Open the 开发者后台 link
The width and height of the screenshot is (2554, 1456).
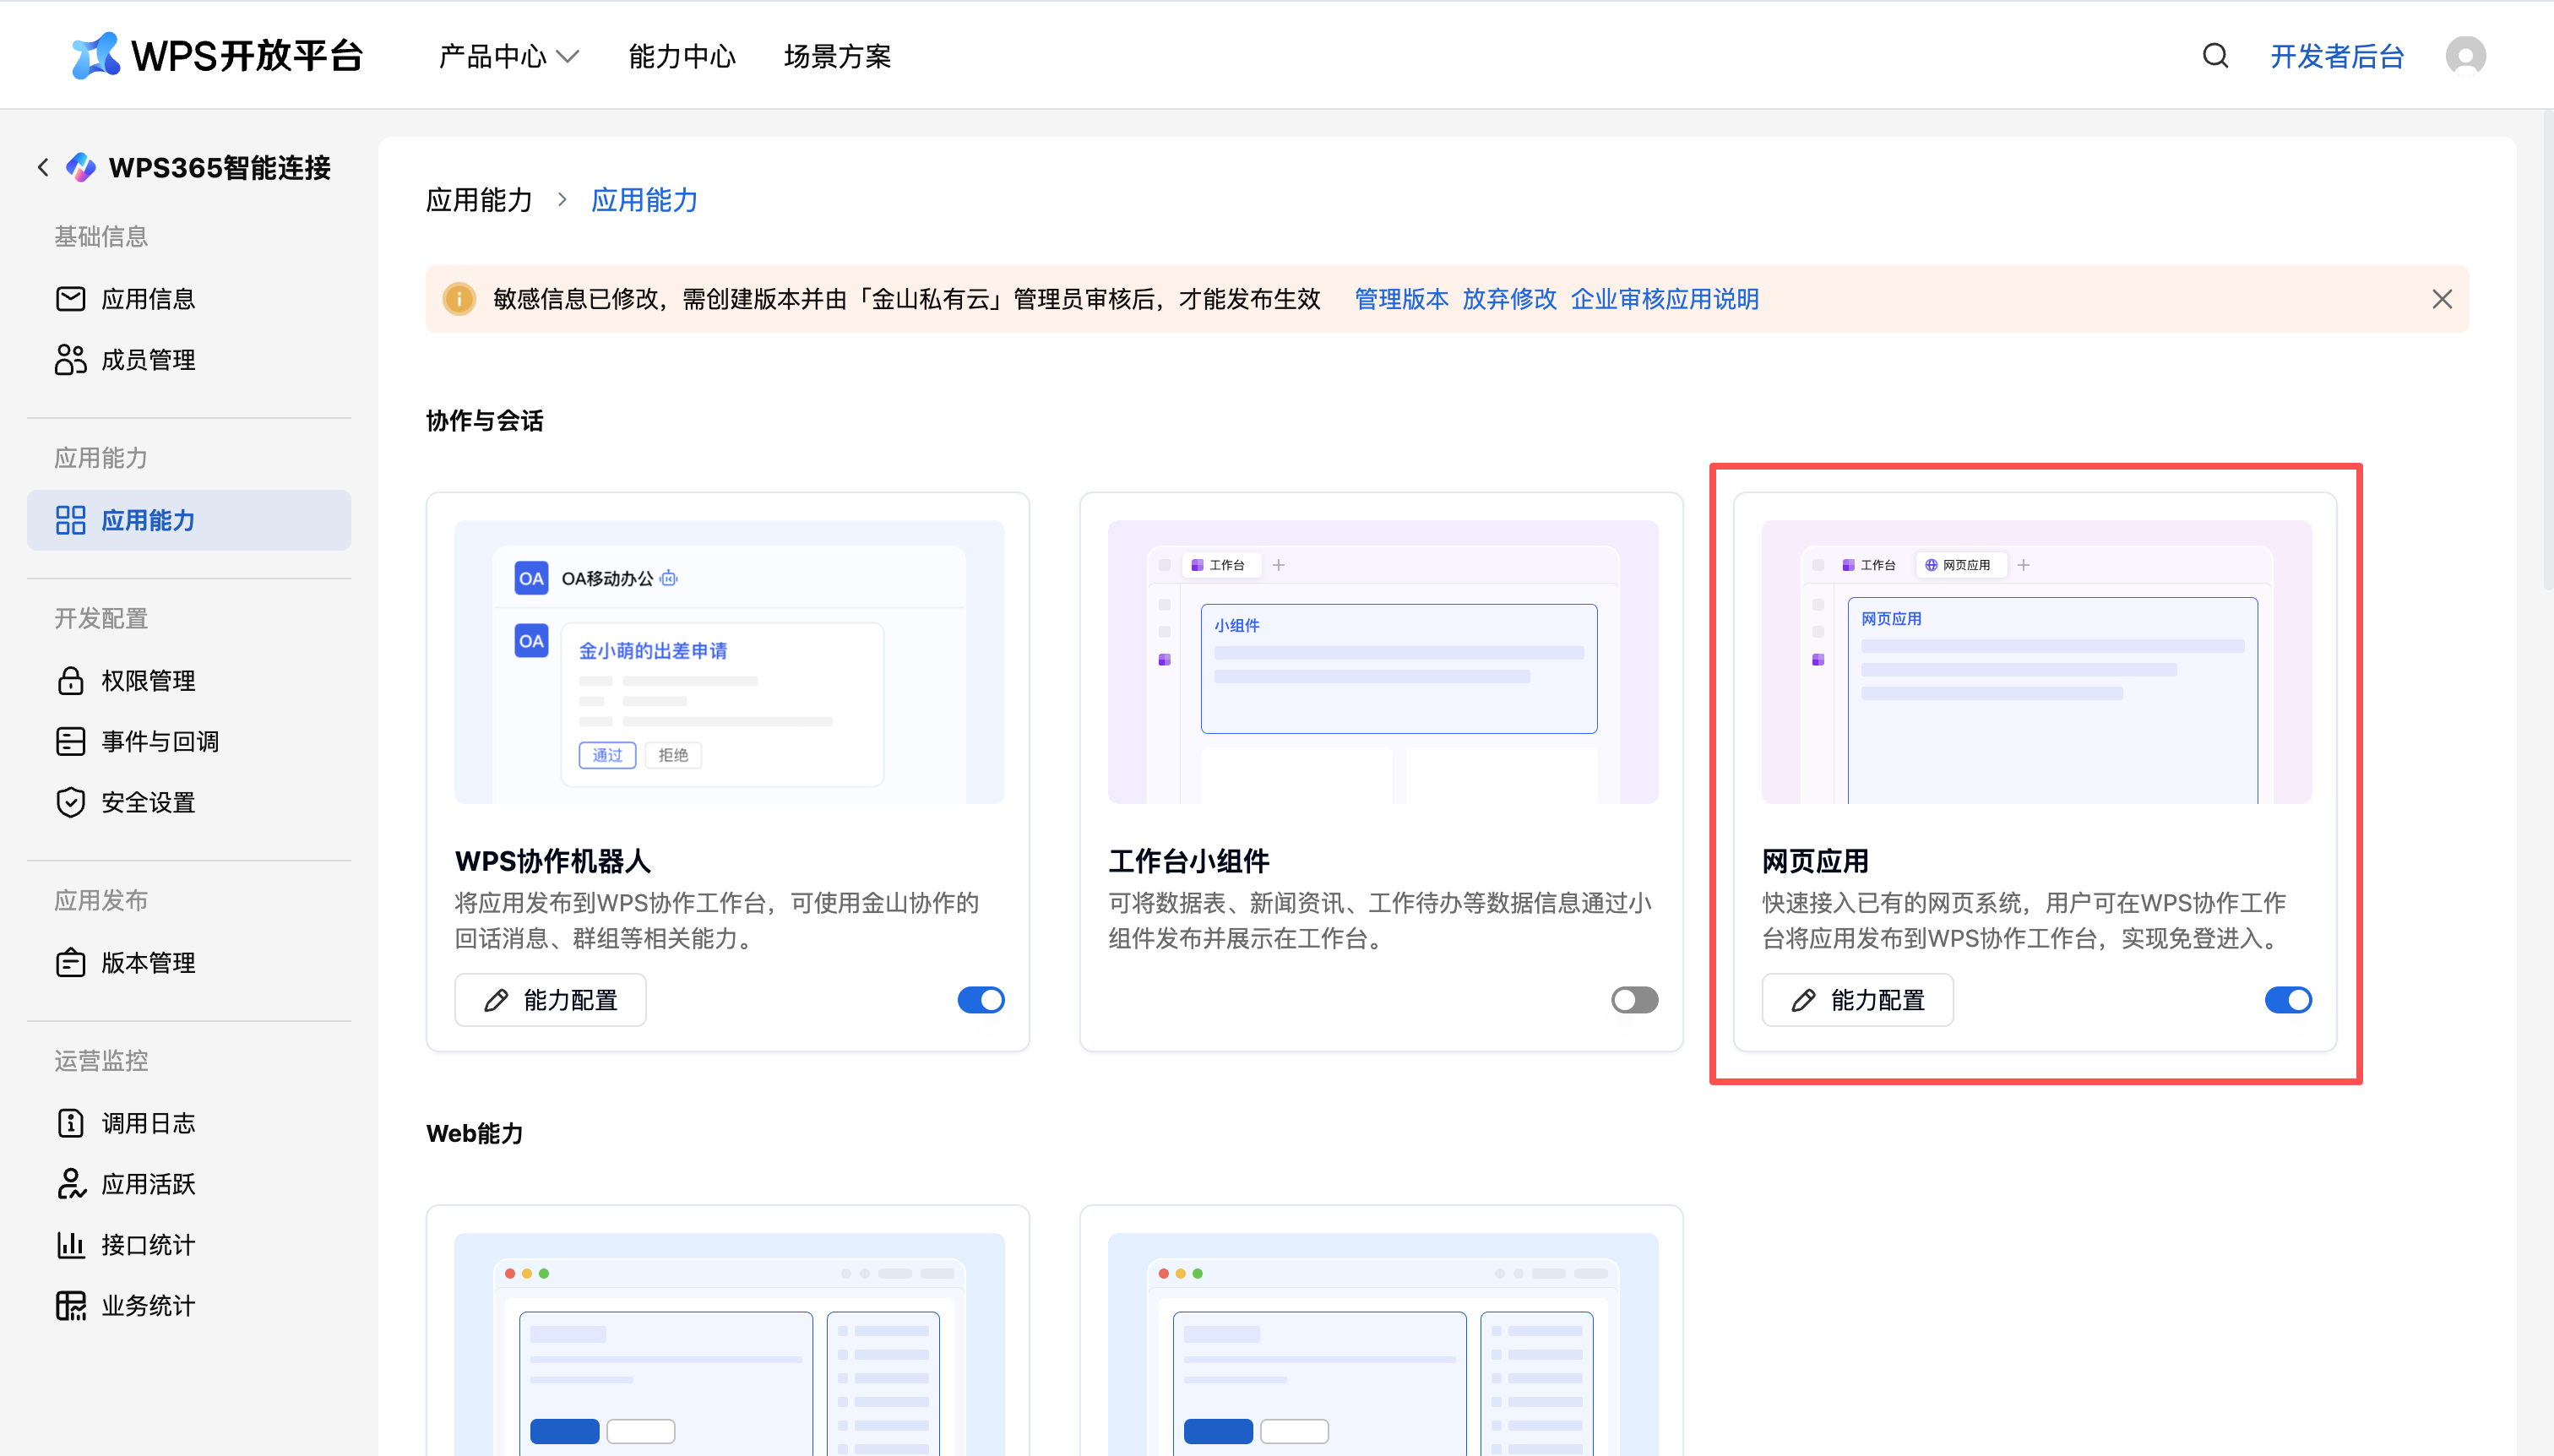[2336, 56]
